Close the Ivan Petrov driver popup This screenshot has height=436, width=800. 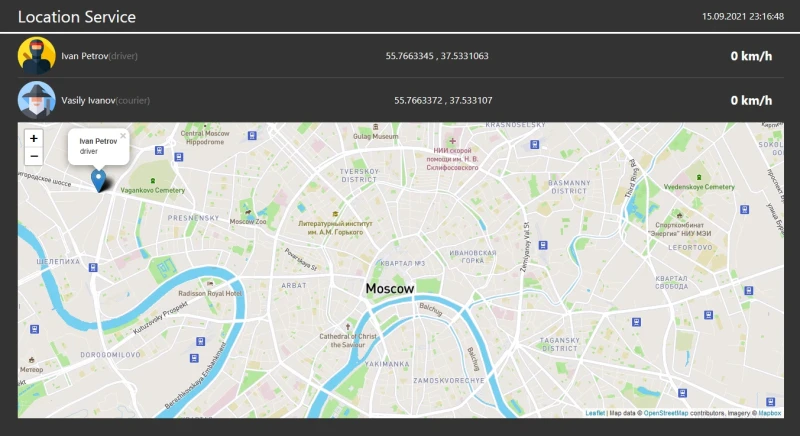(123, 135)
